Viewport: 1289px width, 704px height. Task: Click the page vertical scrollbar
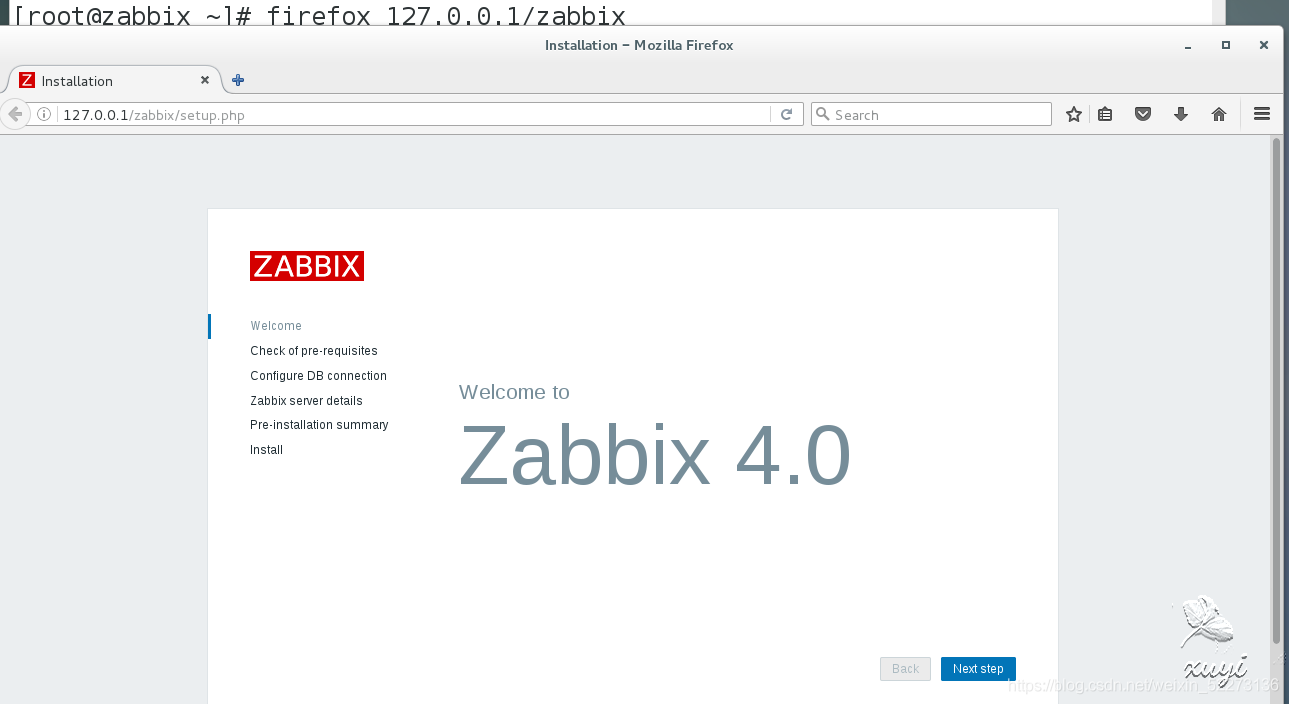(x=1276, y=391)
